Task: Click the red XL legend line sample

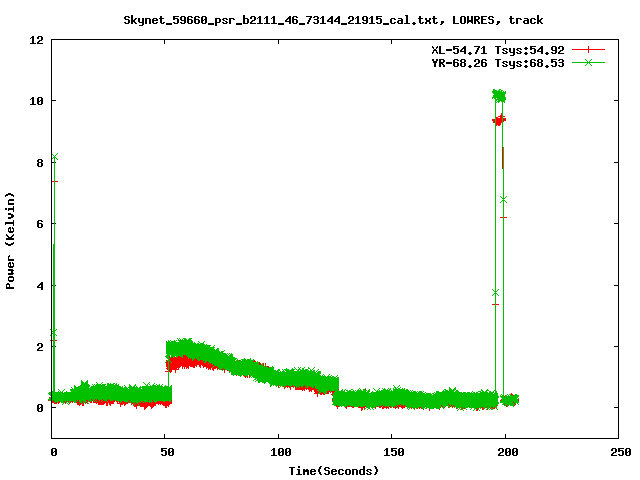Action: tap(588, 50)
